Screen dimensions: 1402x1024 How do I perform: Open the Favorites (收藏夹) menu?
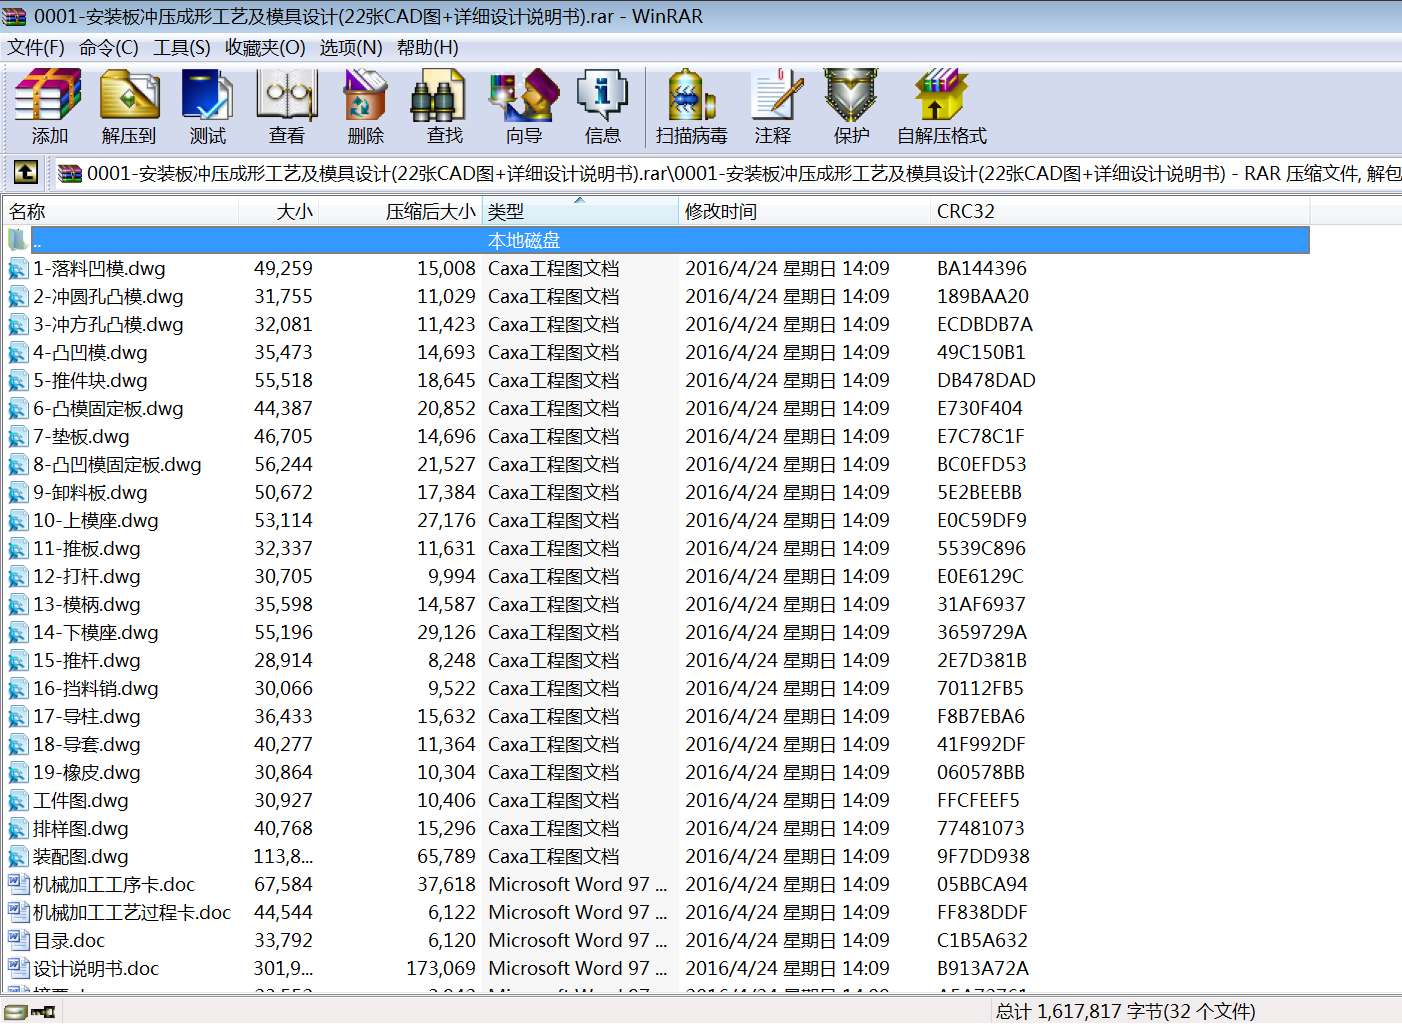click(x=265, y=48)
